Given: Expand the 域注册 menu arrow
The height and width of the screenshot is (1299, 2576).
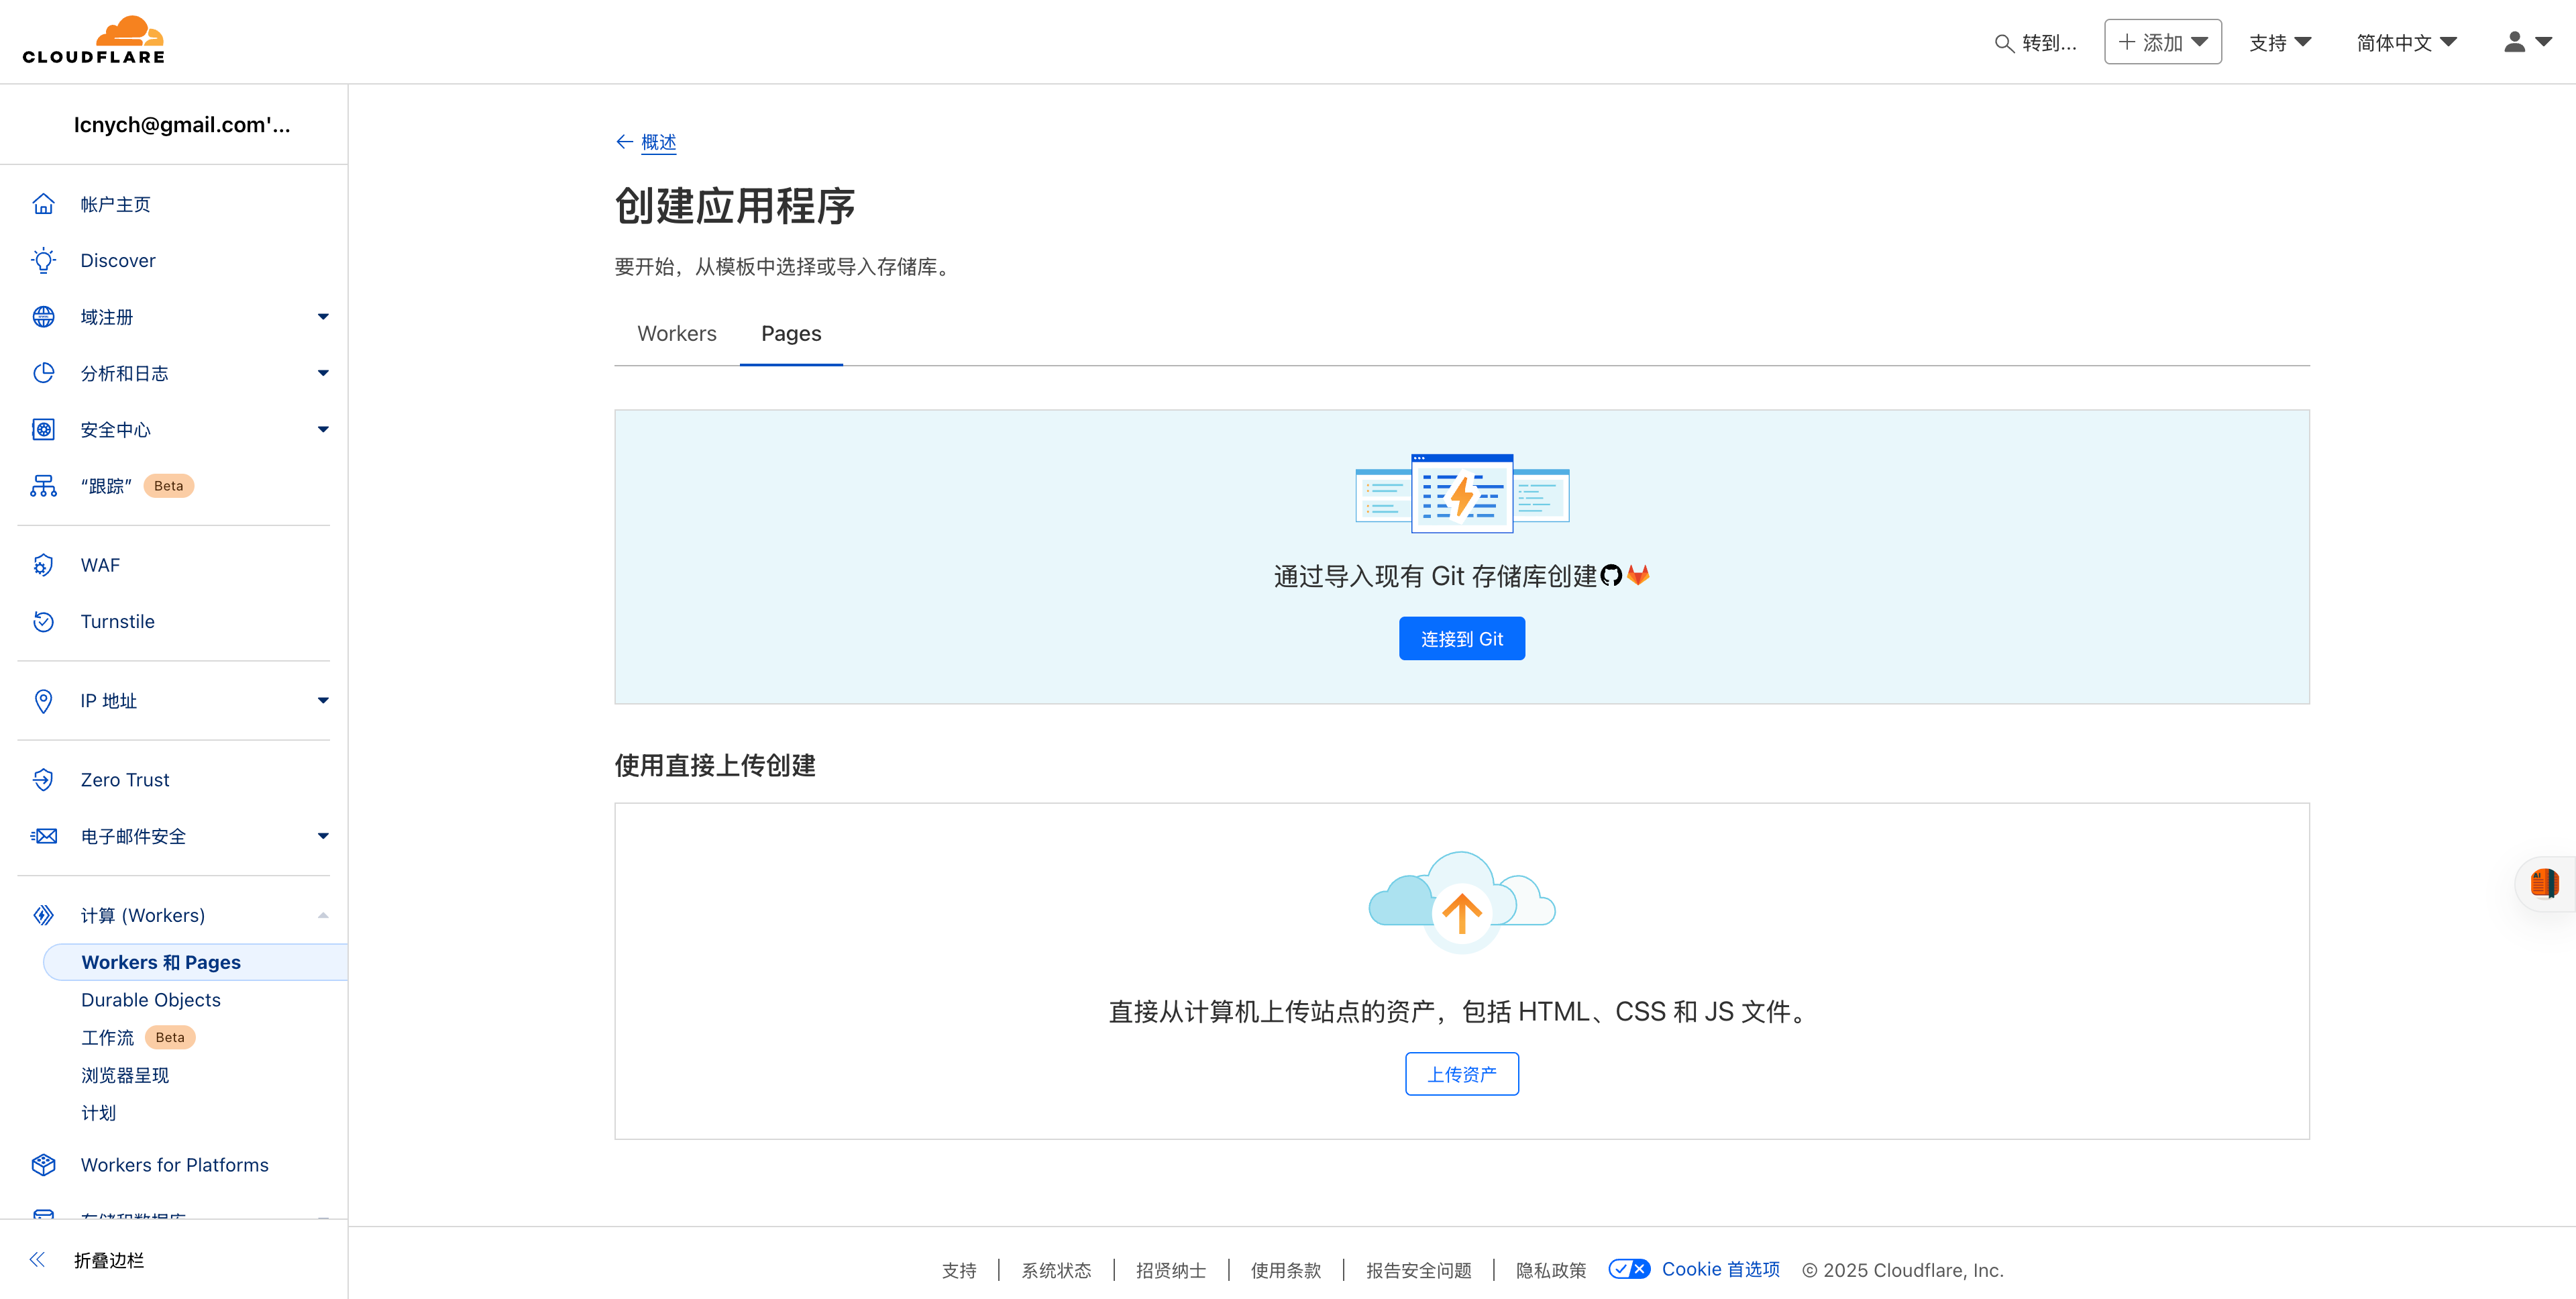Looking at the screenshot, I should tap(323, 317).
